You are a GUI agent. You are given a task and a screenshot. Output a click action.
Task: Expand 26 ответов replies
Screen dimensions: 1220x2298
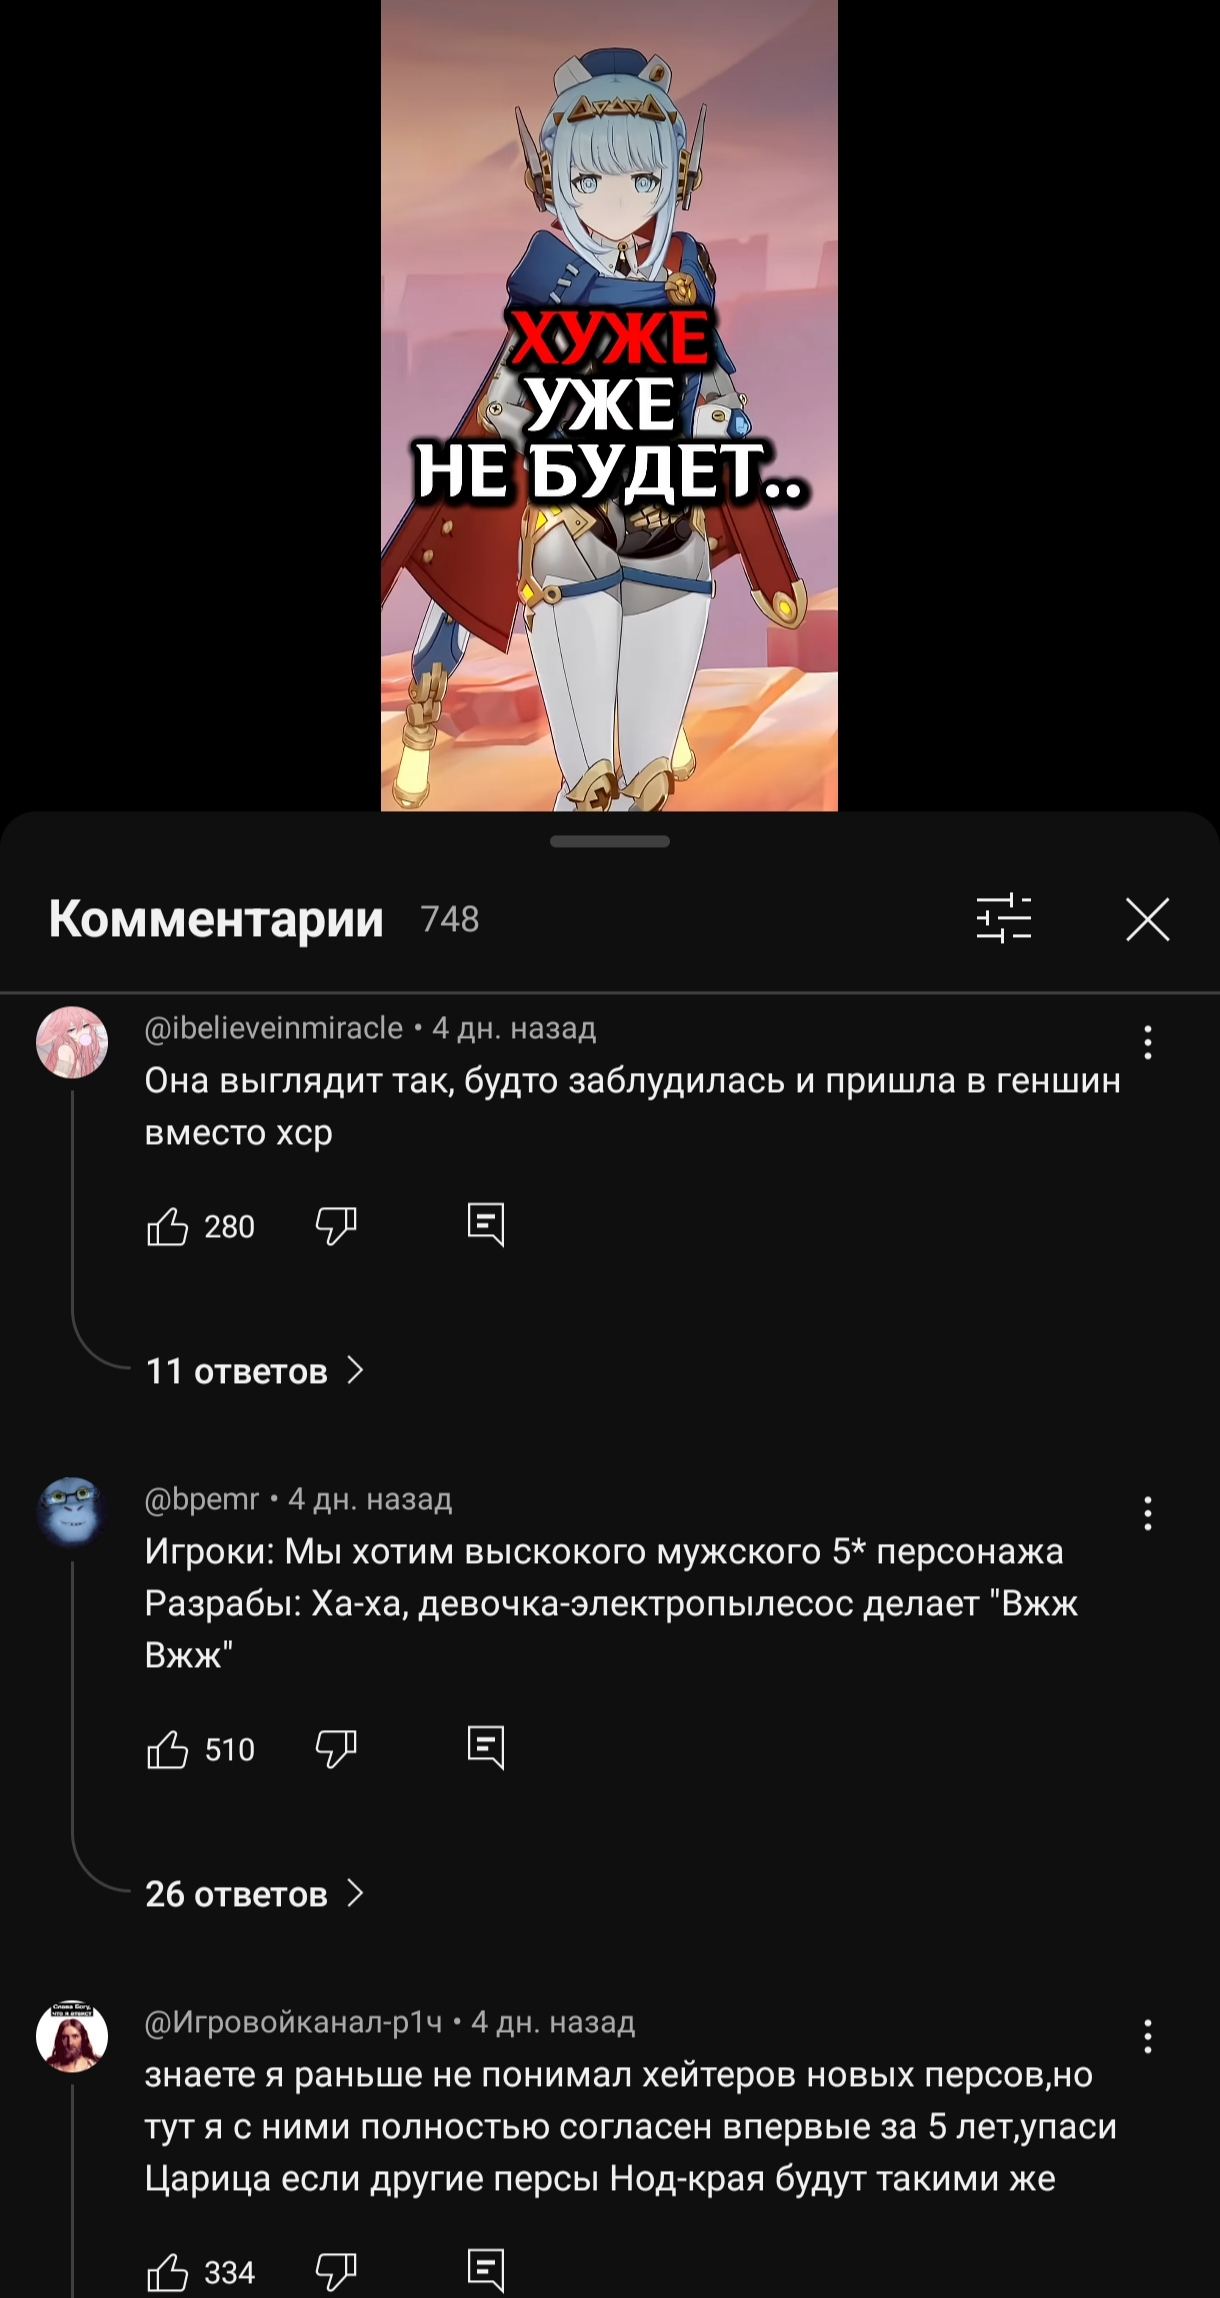[255, 1894]
